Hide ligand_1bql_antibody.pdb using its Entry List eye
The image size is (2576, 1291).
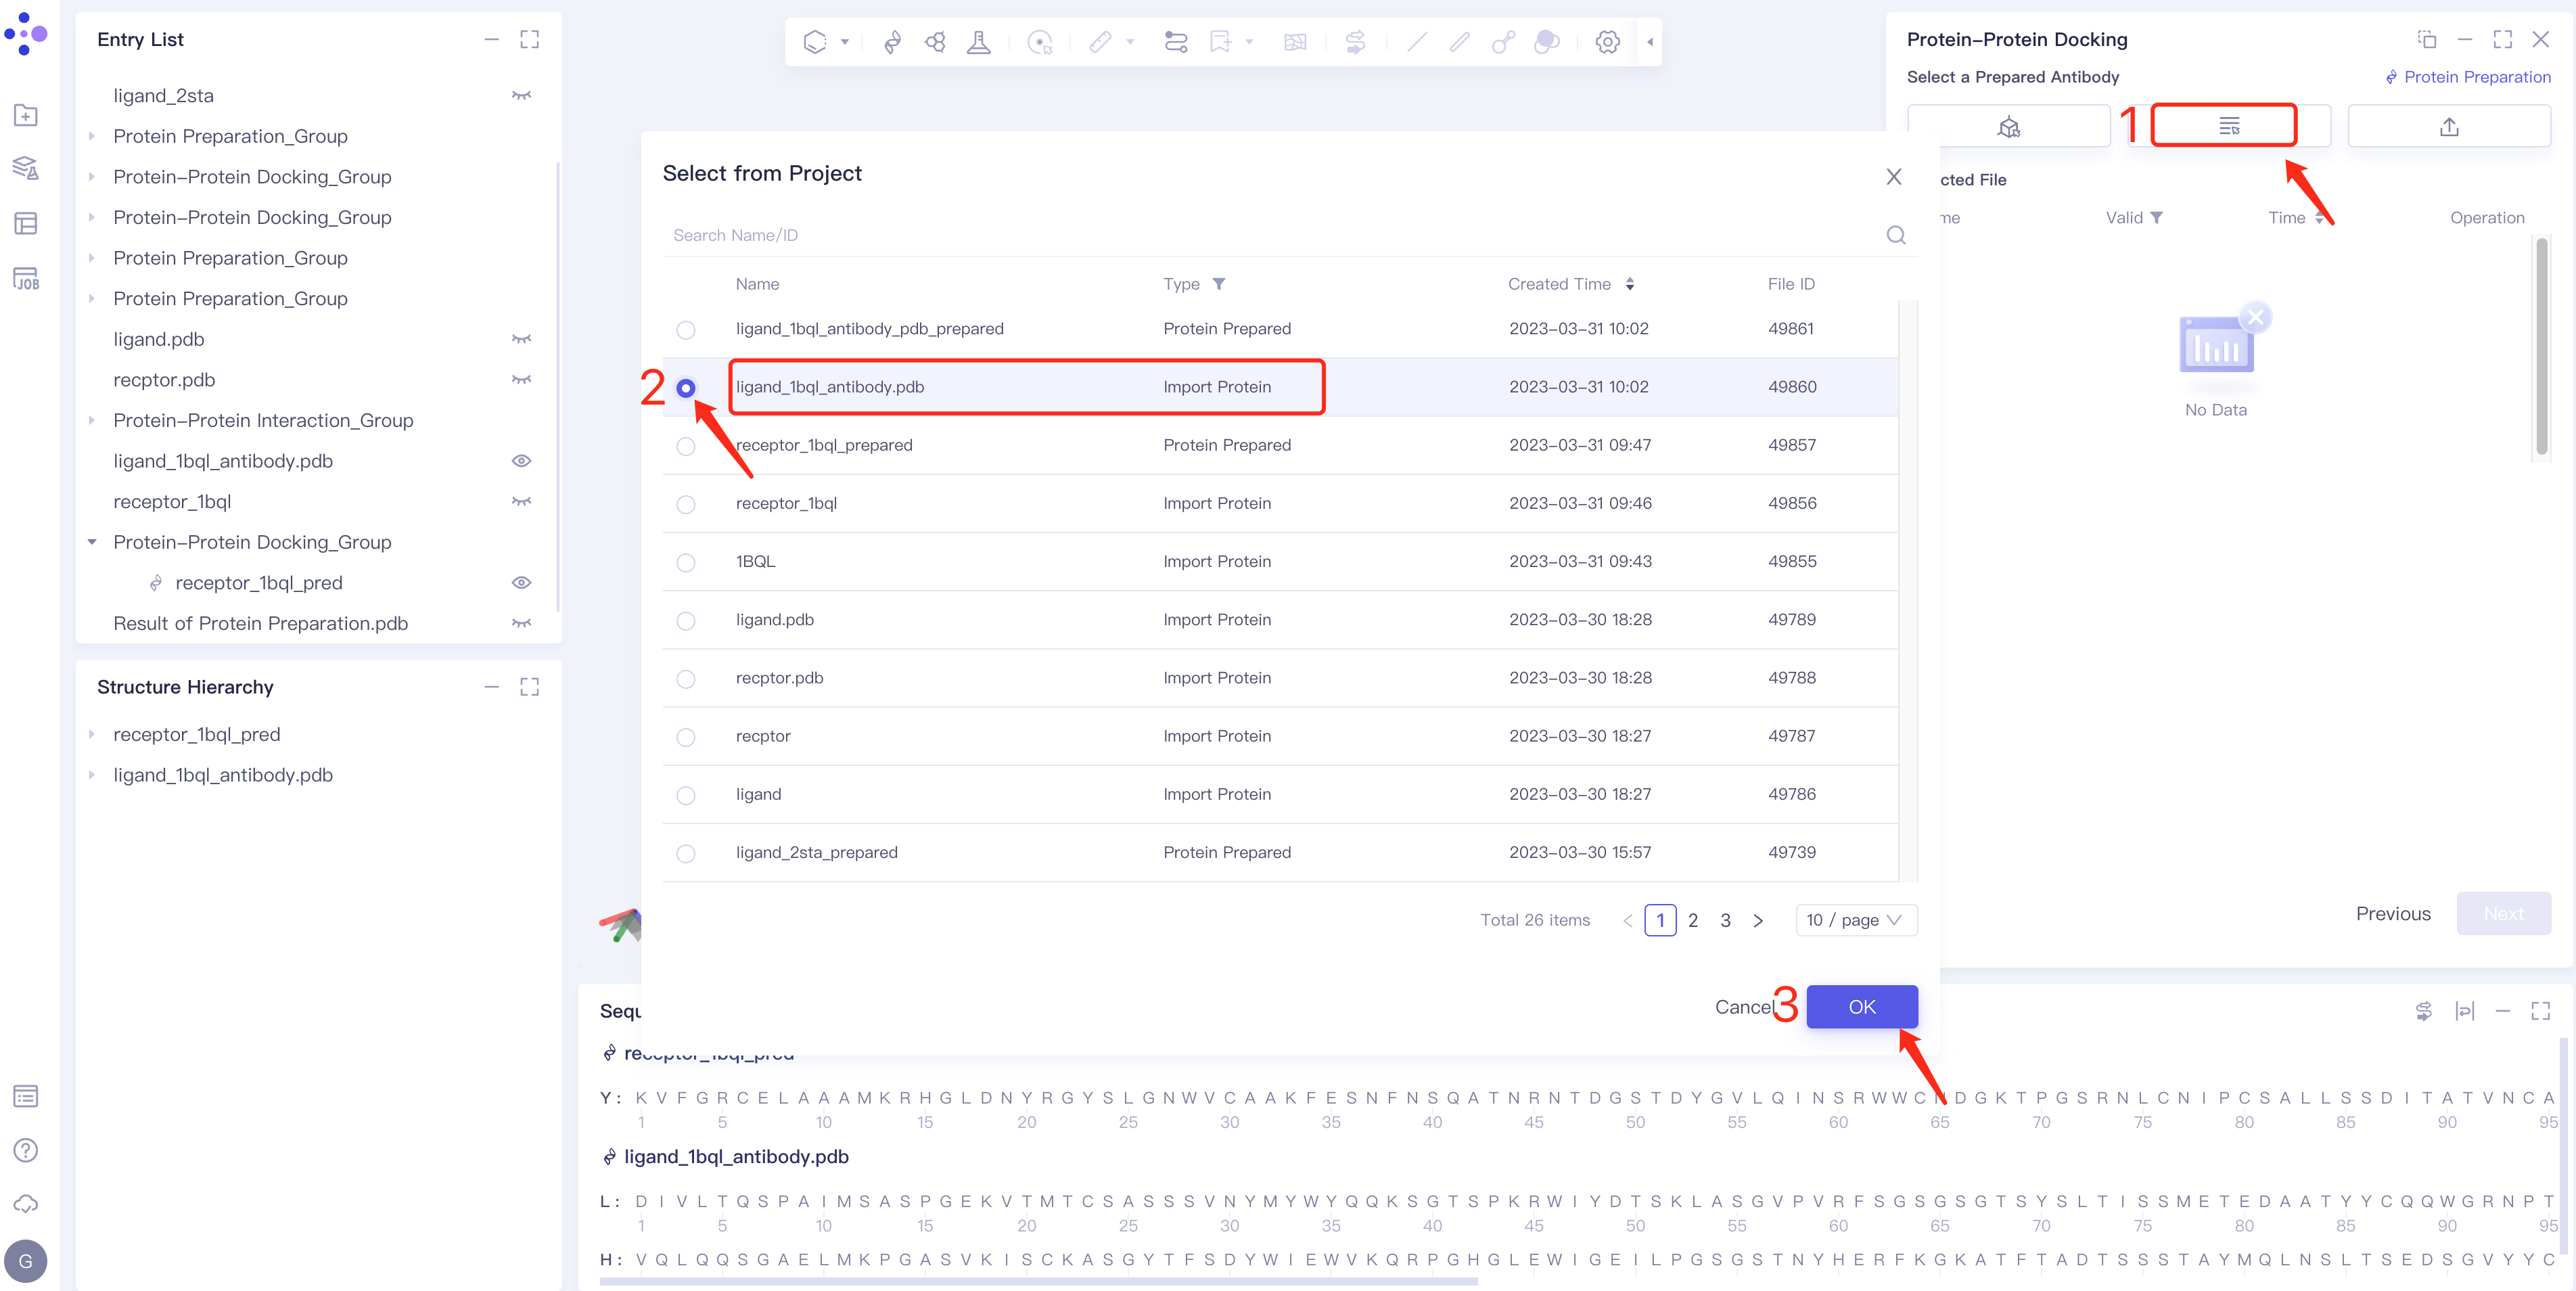(x=521, y=461)
